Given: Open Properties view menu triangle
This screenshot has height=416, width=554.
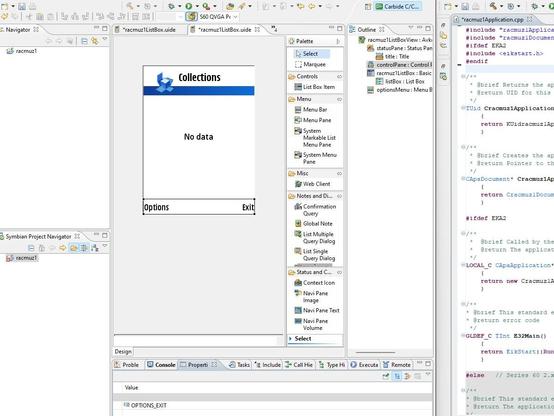Looking at the screenshot, I should click(x=428, y=374).
